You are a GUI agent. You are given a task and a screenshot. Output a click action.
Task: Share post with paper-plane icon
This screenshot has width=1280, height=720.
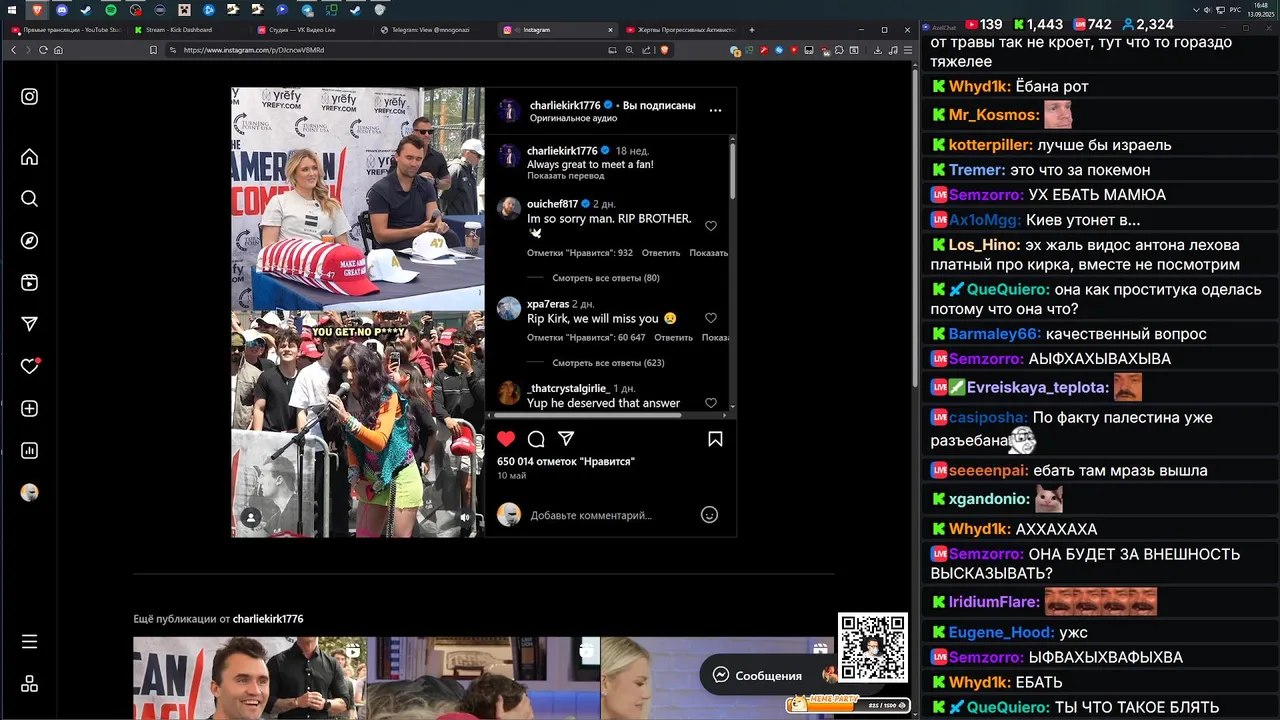(x=566, y=439)
